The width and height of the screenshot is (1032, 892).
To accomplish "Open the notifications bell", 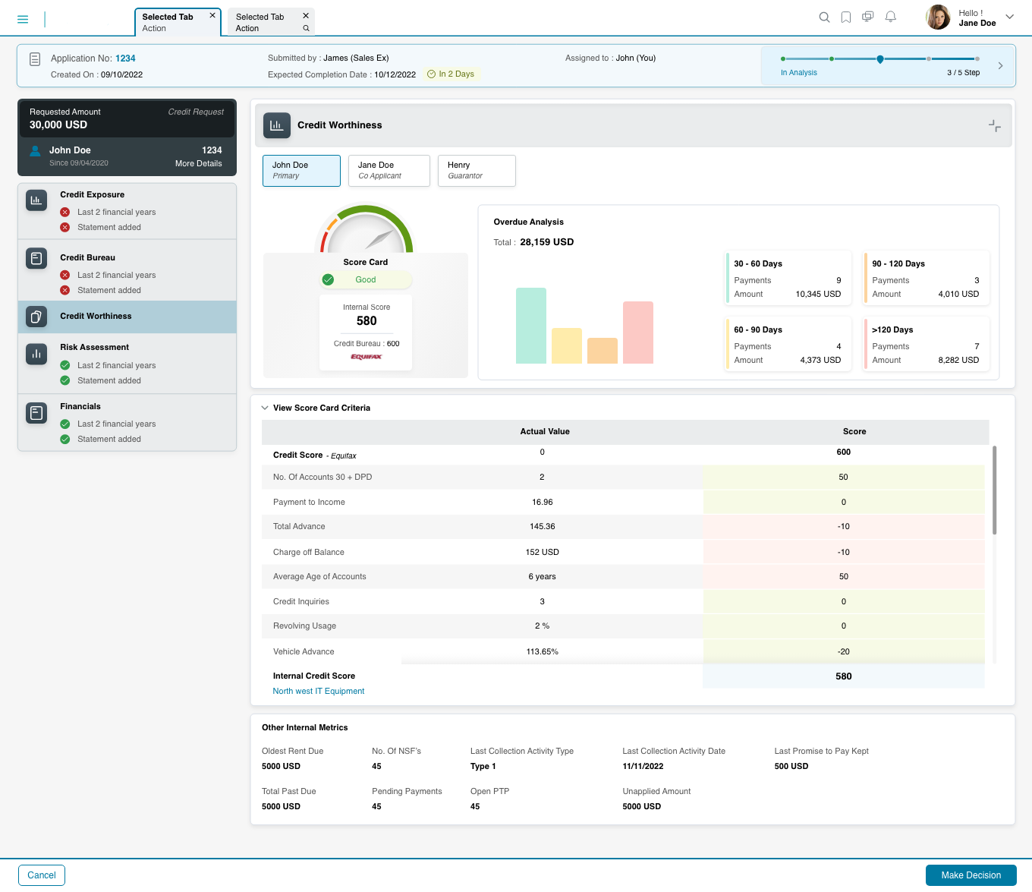I will point(890,17).
